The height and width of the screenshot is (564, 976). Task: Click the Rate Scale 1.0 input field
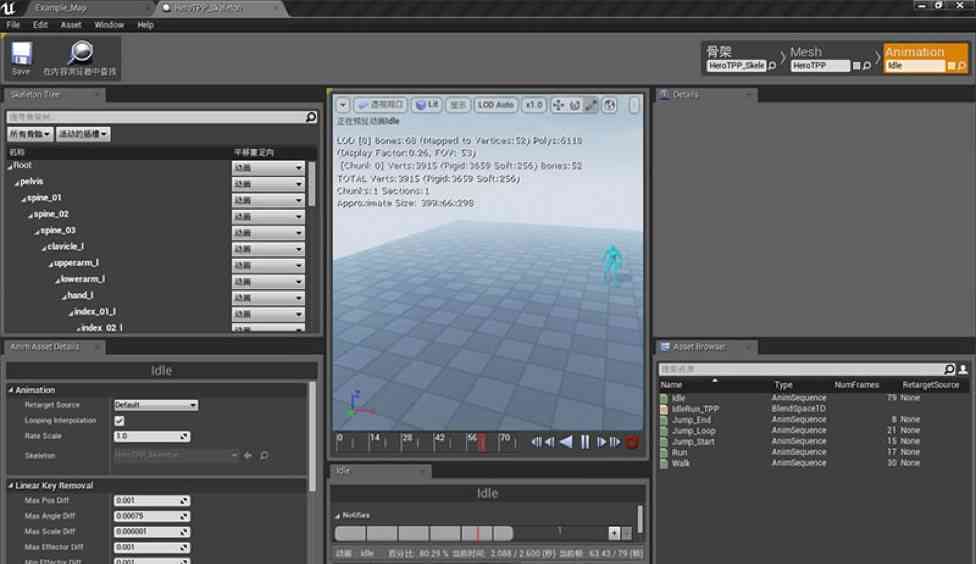click(x=152, y=436)
